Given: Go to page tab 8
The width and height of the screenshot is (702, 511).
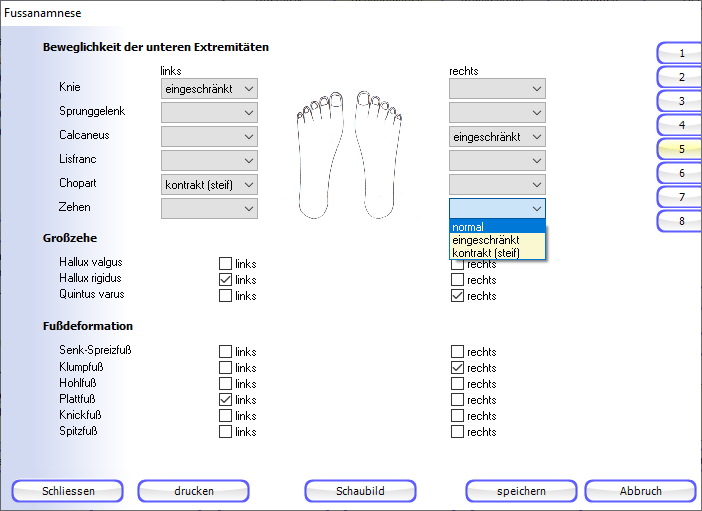Looking at the screenshot, I should pyautogui.click(x=681, y=221).
